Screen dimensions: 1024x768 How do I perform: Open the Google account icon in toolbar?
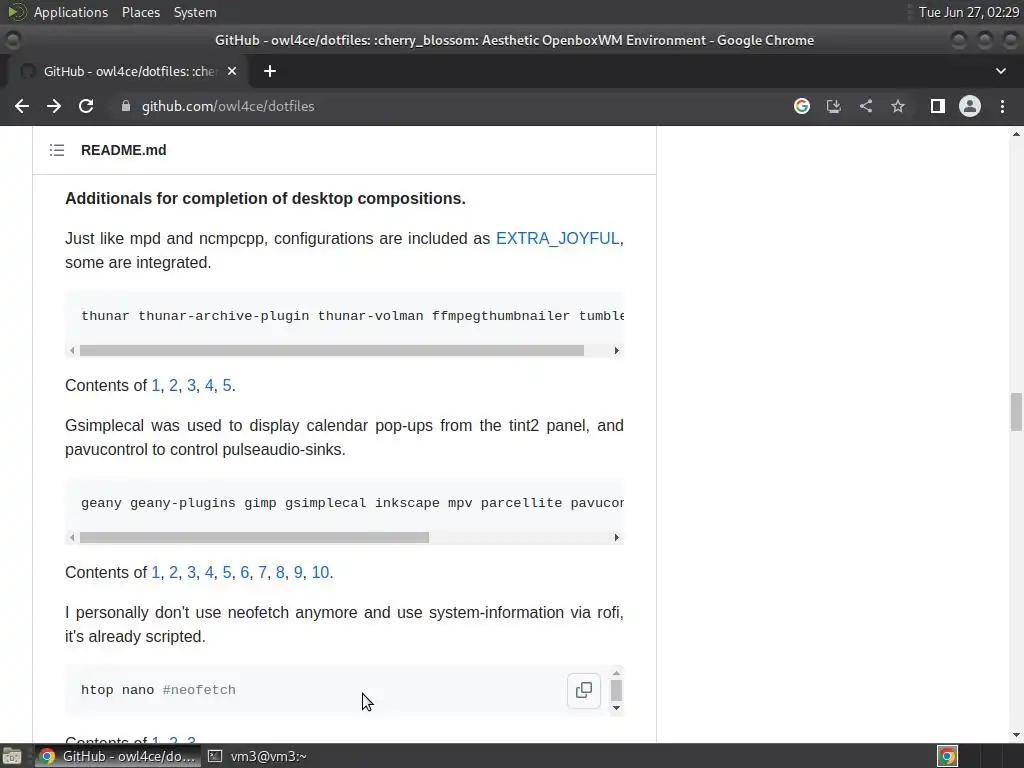coord(802,106)
